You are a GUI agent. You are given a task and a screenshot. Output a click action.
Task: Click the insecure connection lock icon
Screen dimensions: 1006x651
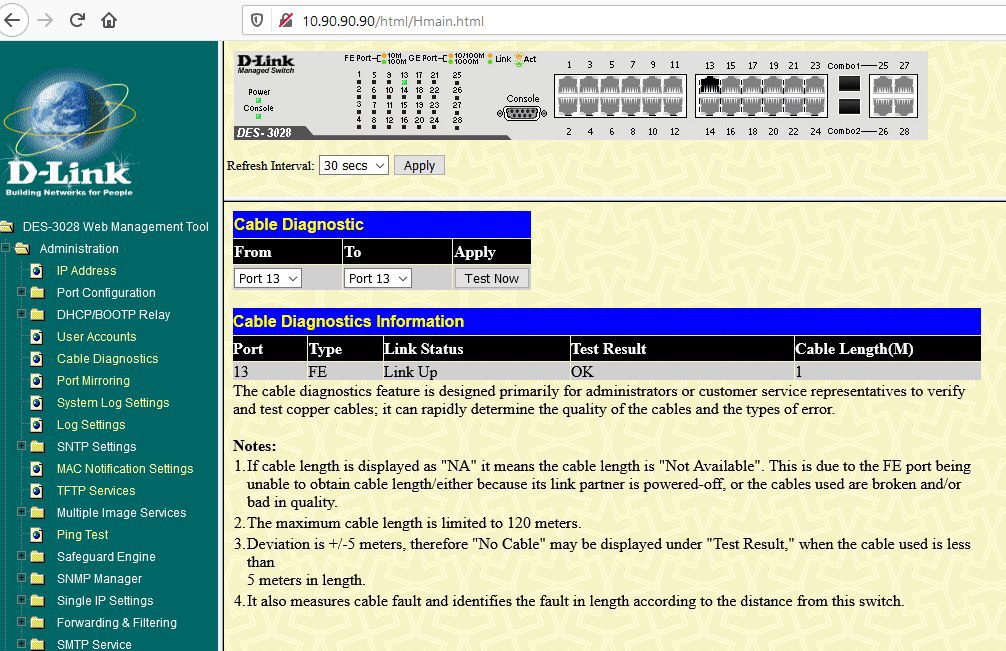(x=286, y=21)
